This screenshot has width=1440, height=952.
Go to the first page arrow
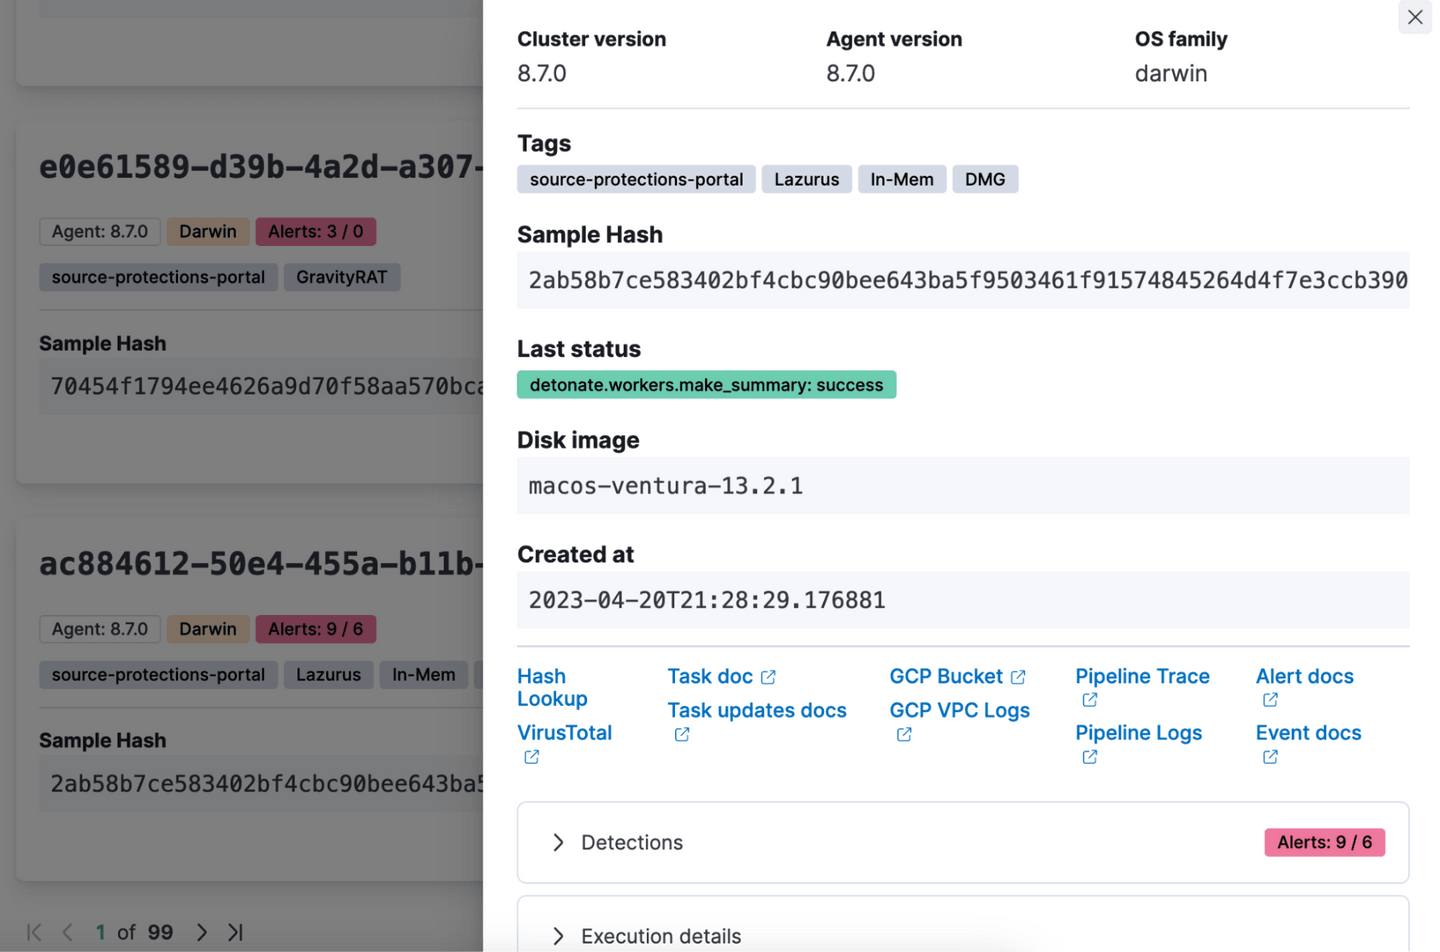coord(34,932)
